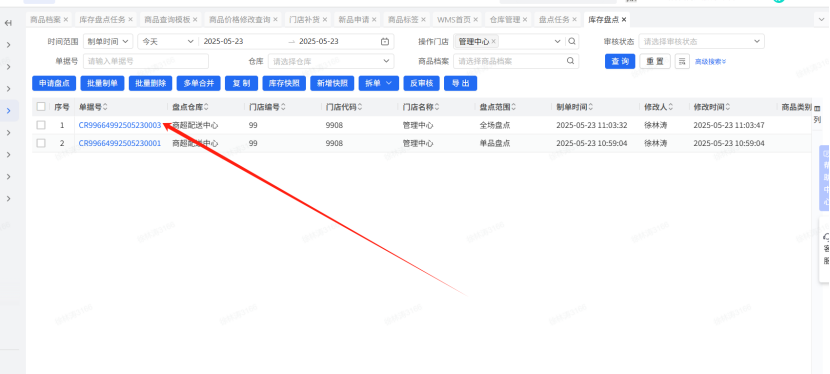Switch to the 仓库管理 tab
Image resolution: width=830 pixels, height=374 pixels.
coord(504,20)
